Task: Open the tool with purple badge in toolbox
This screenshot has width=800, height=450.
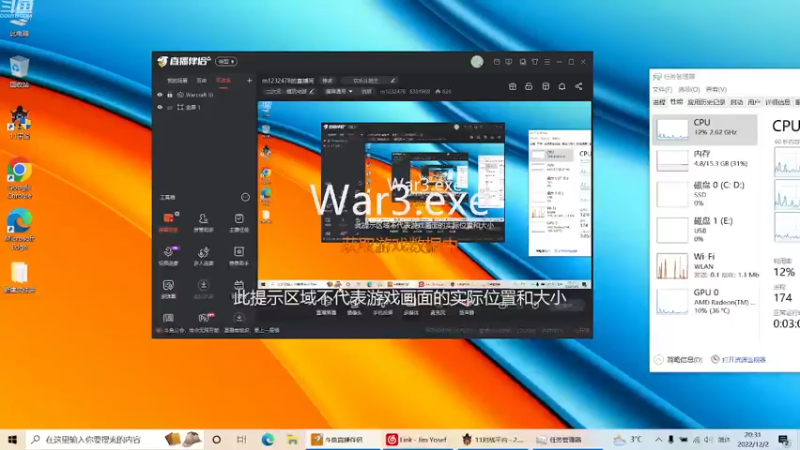Action: [168, 256]
